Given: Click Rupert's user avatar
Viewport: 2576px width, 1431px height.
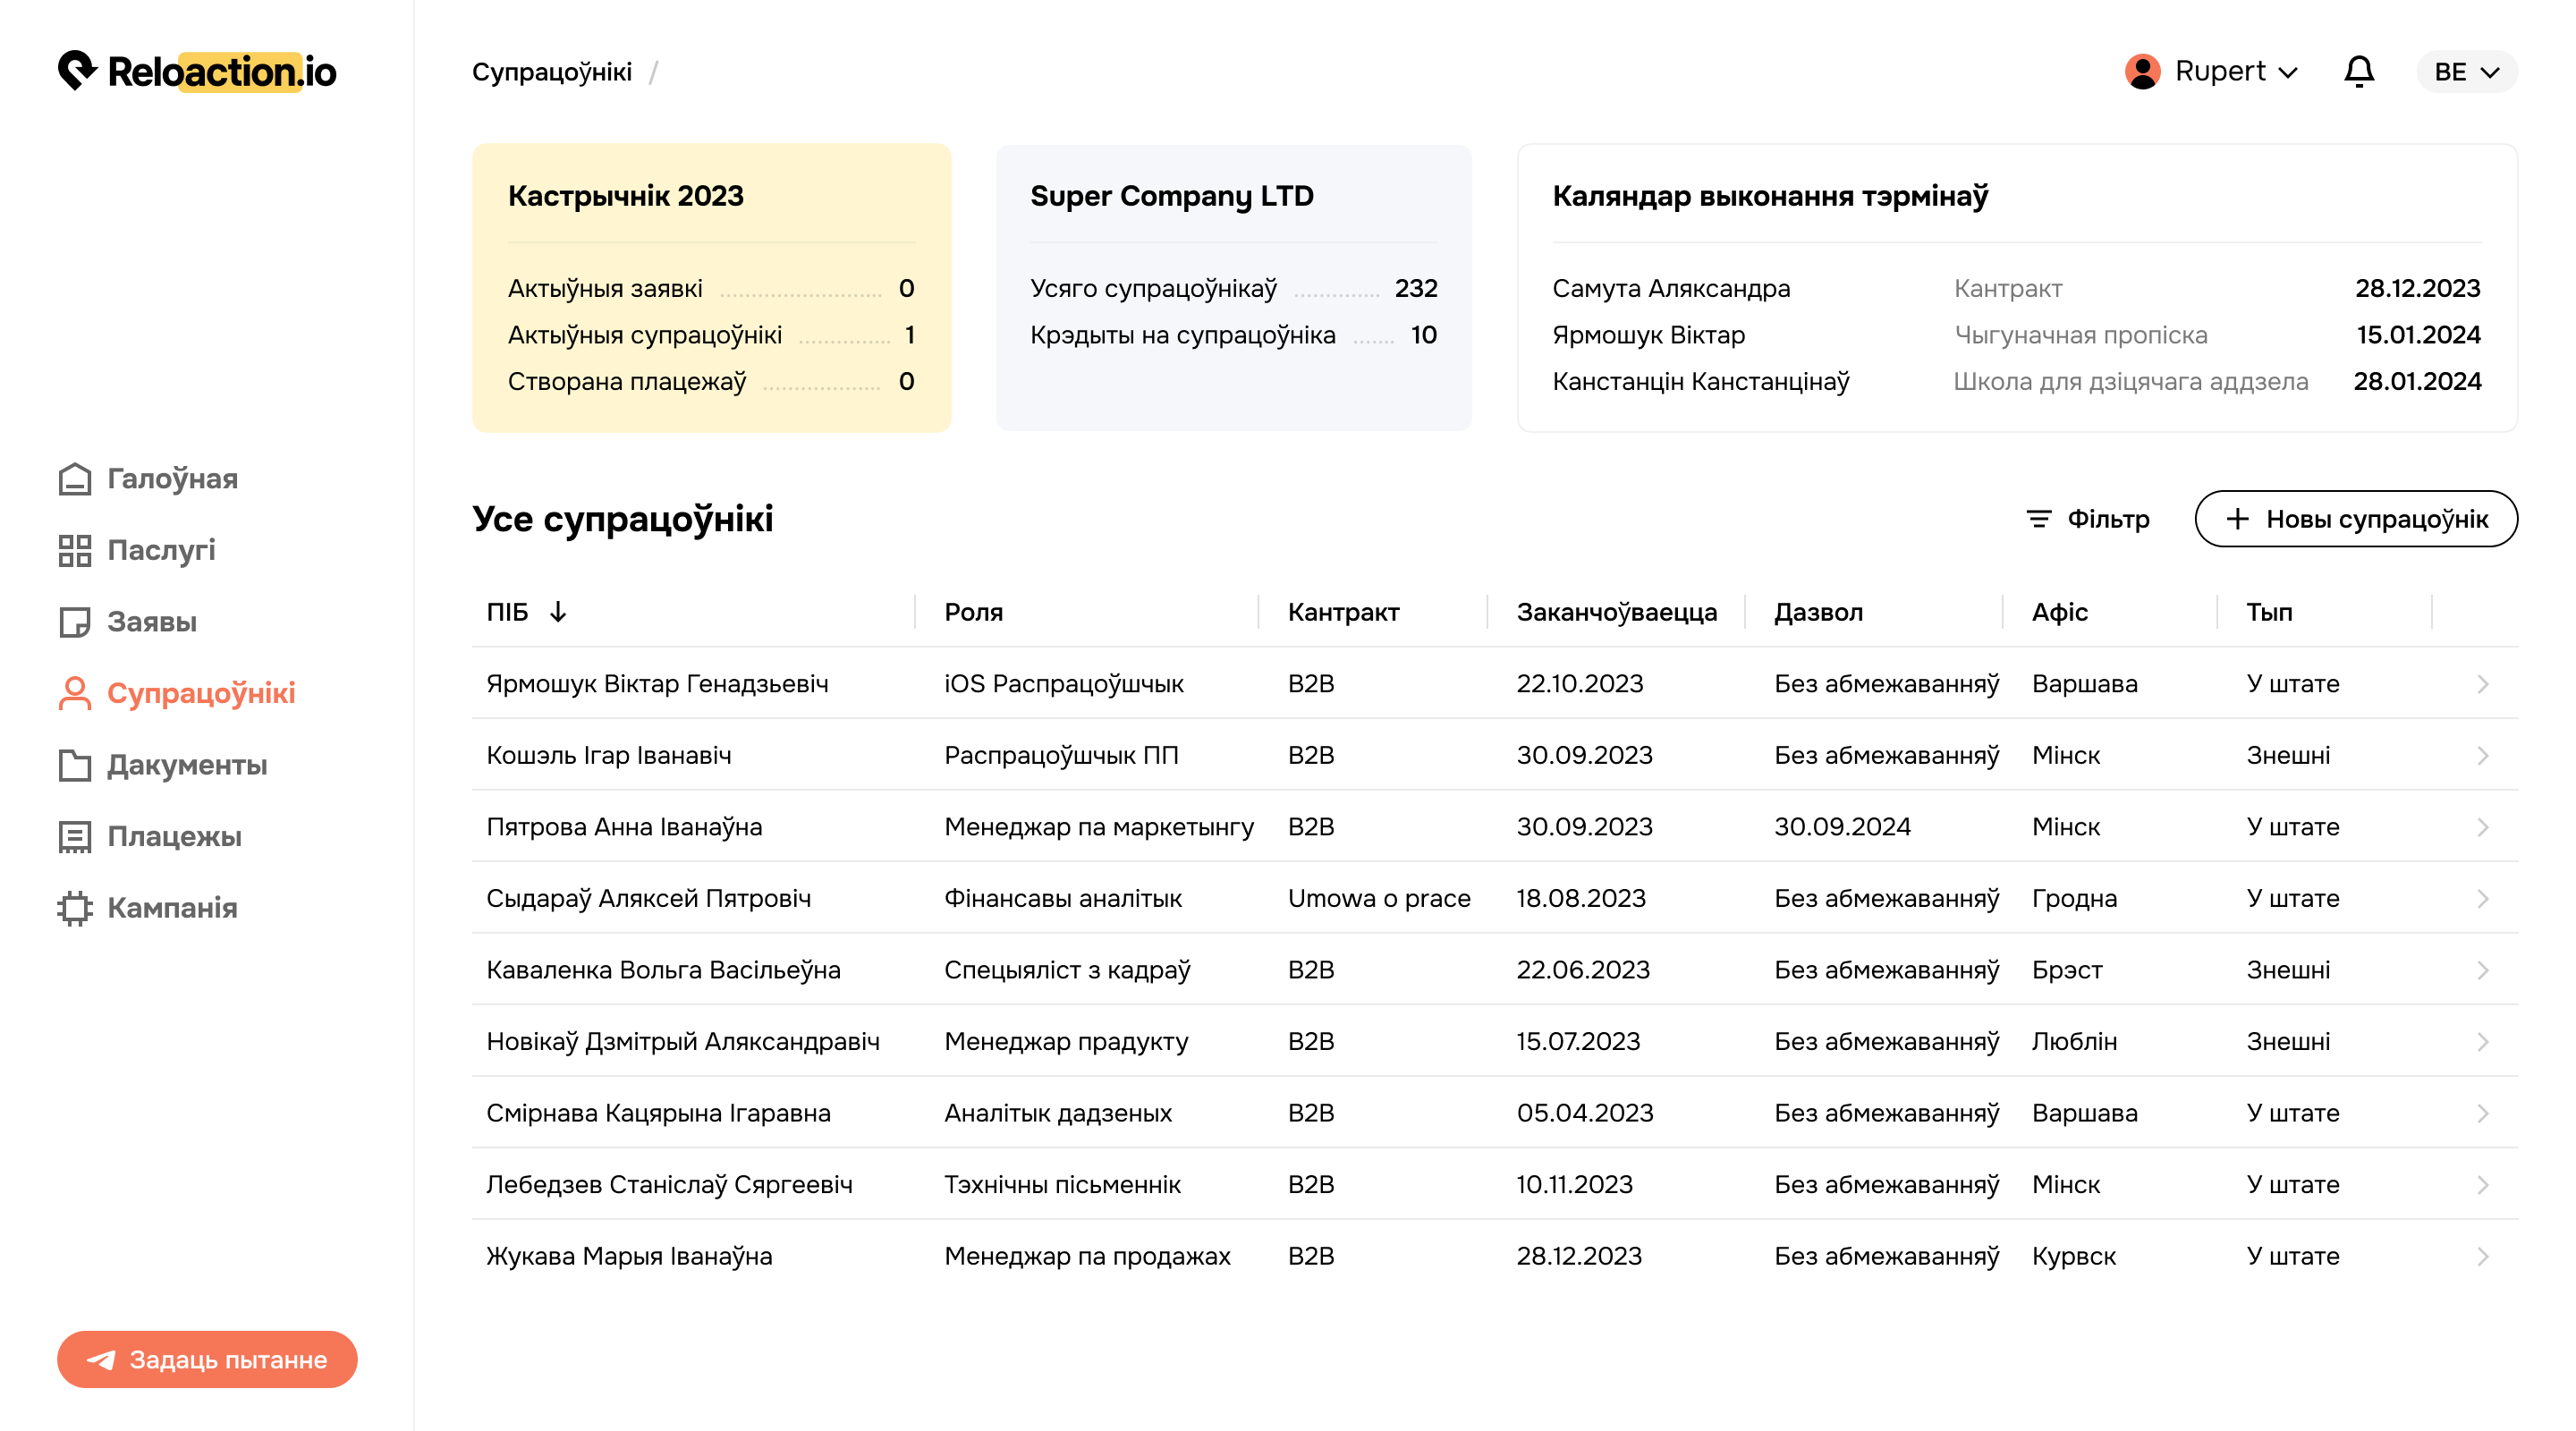Looking at the screenshot, I should coord(2142,71).
